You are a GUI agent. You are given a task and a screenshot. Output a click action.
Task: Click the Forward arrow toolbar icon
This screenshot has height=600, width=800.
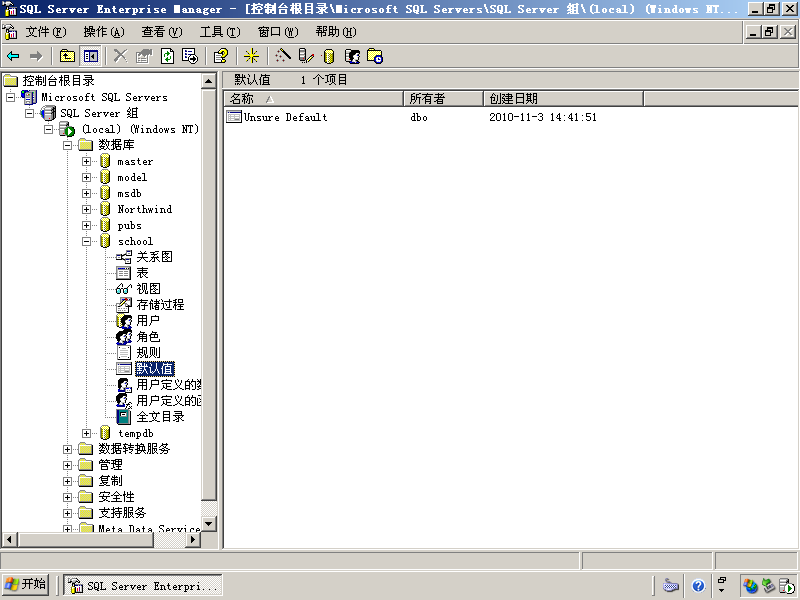click(36, 56)
